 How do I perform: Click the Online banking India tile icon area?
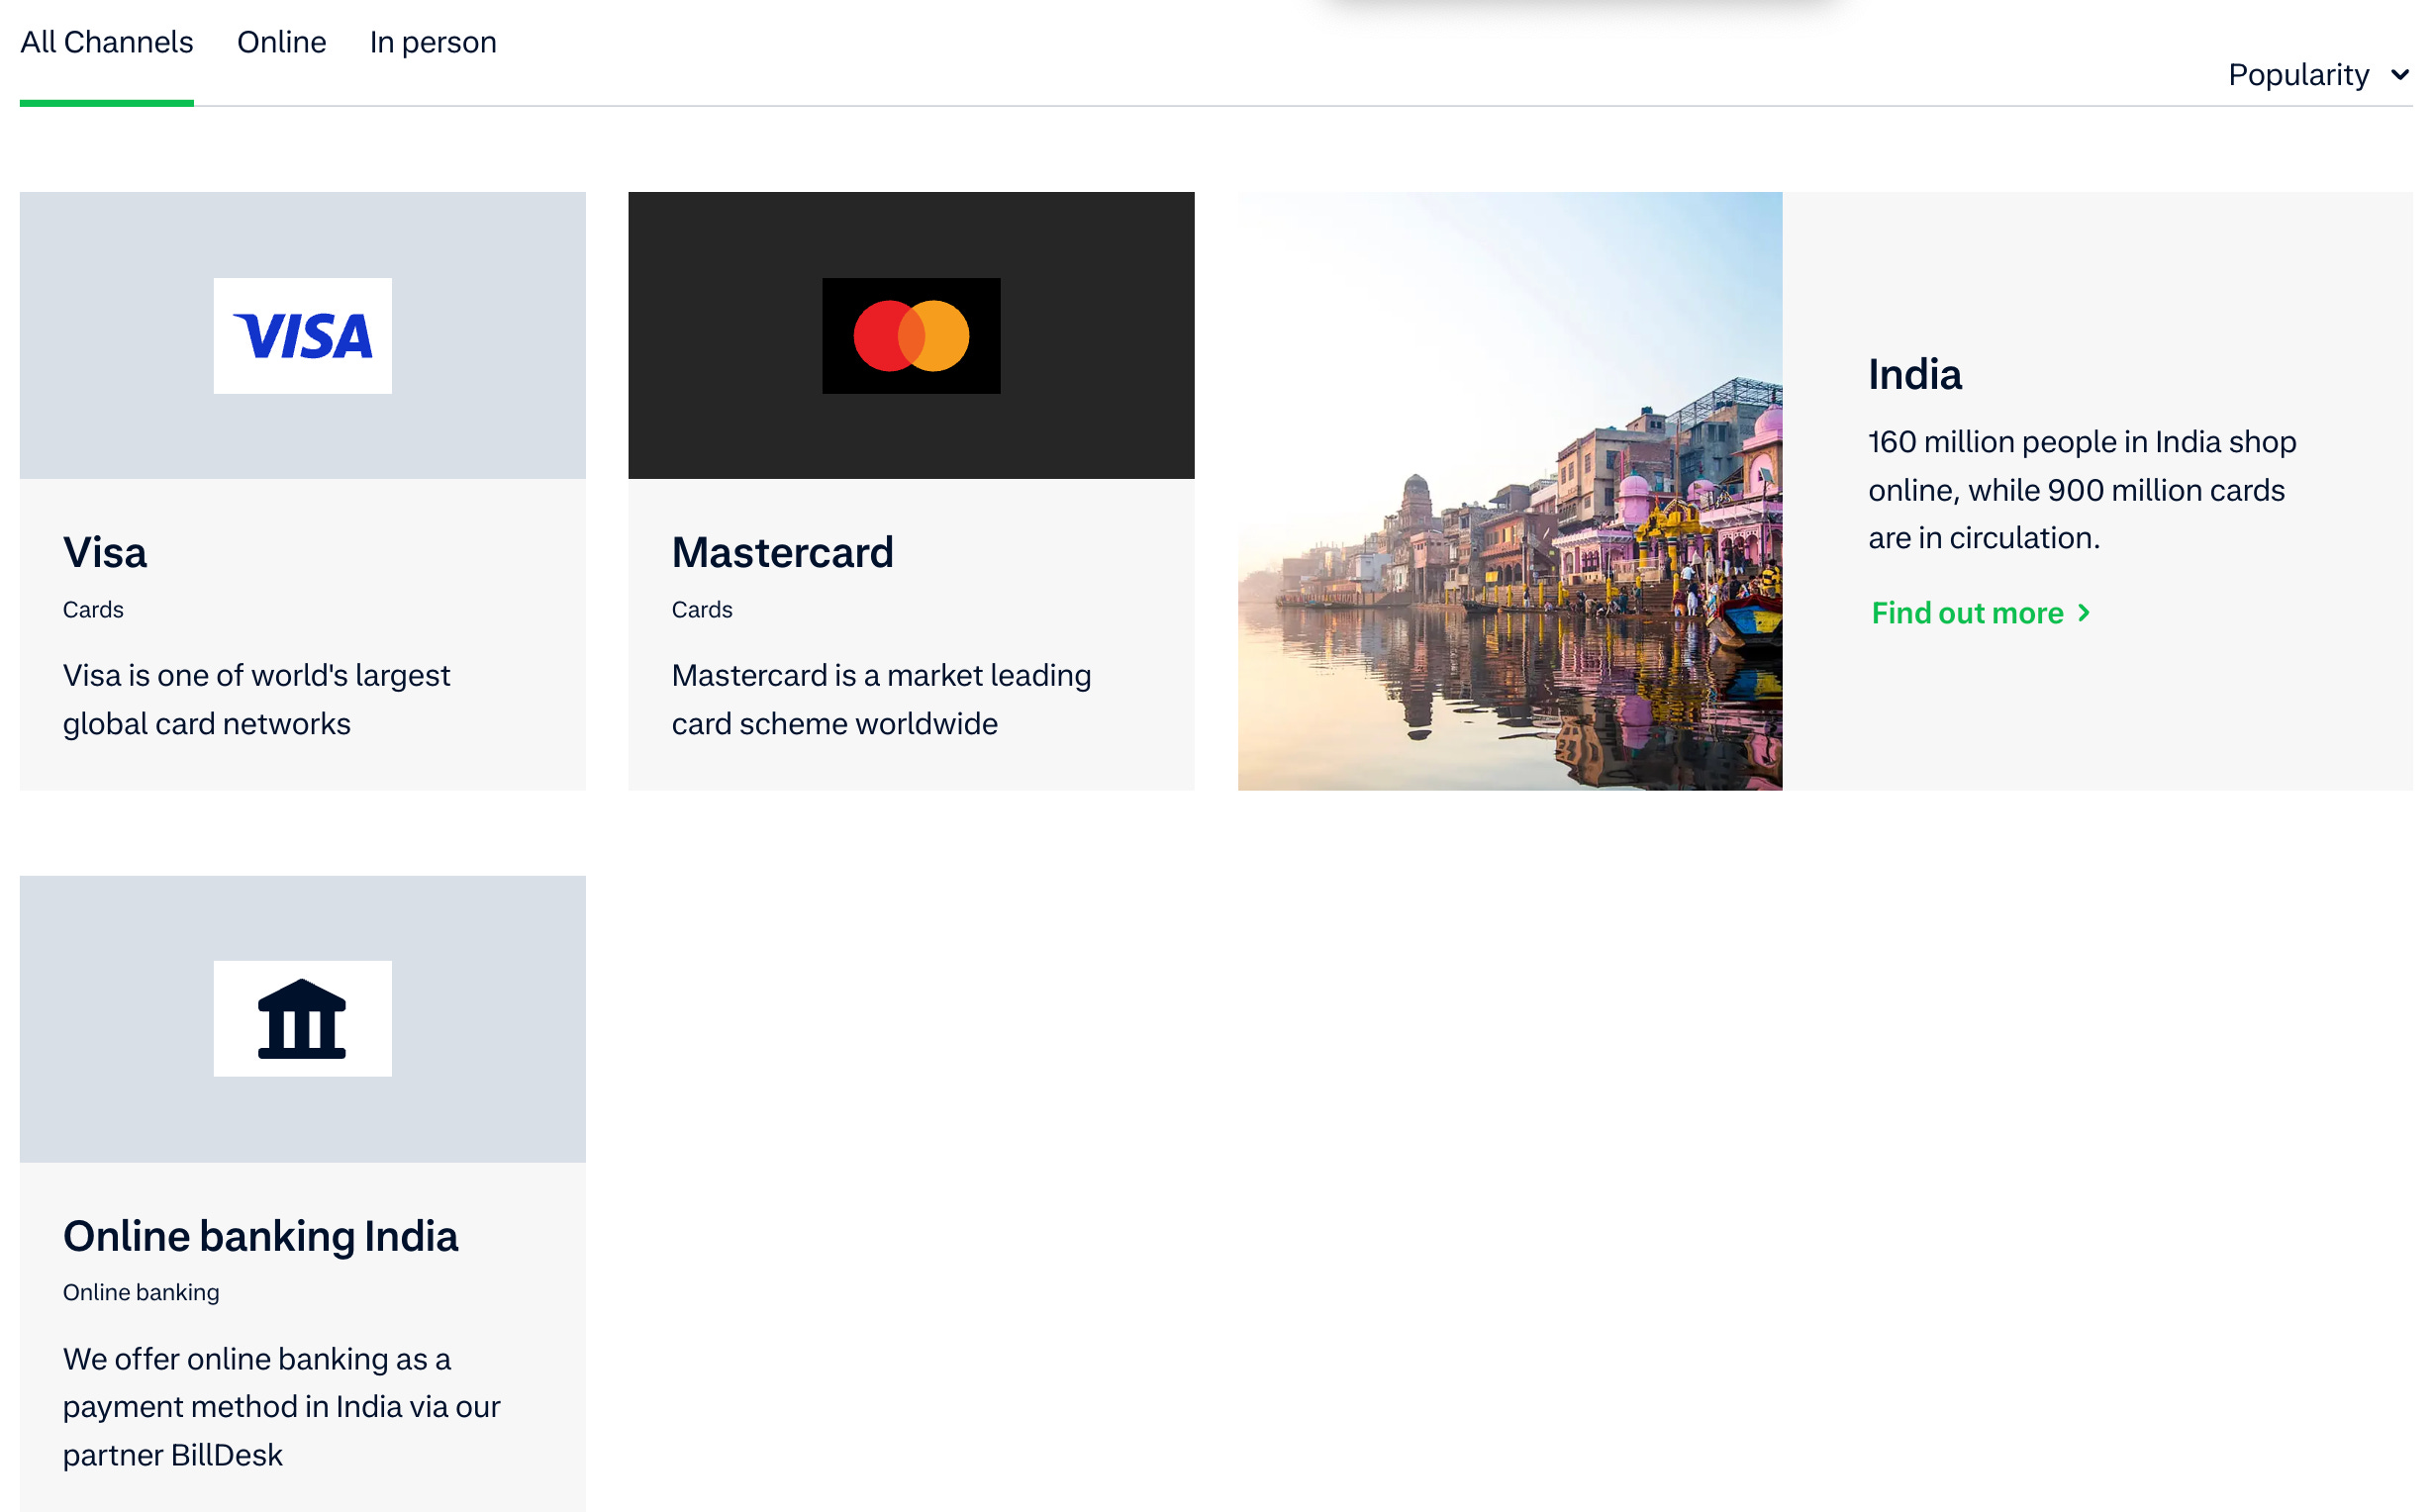302,1018
